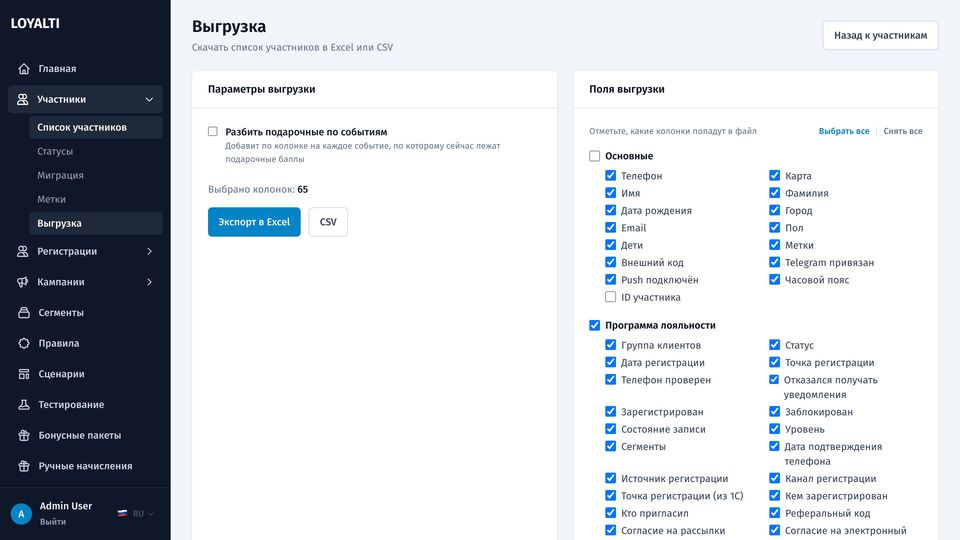Click Экспорт в Excel button
The image size is (960, 540).
tap(254, 222)
